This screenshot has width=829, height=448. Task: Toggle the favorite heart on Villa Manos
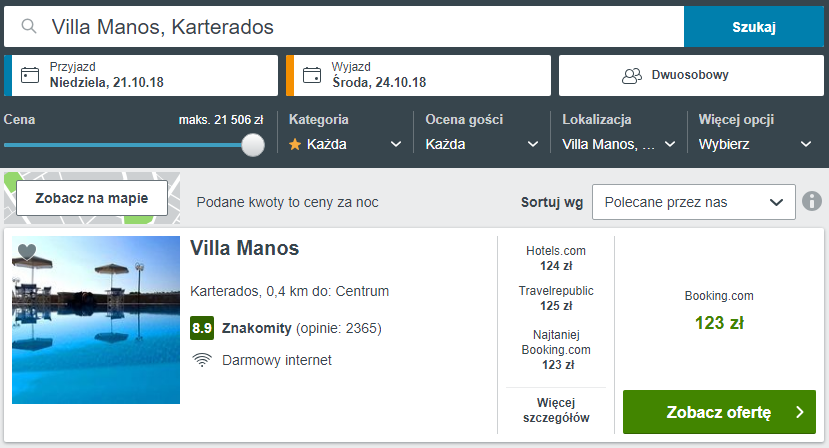pyautogui.click(x=27, y=252)
